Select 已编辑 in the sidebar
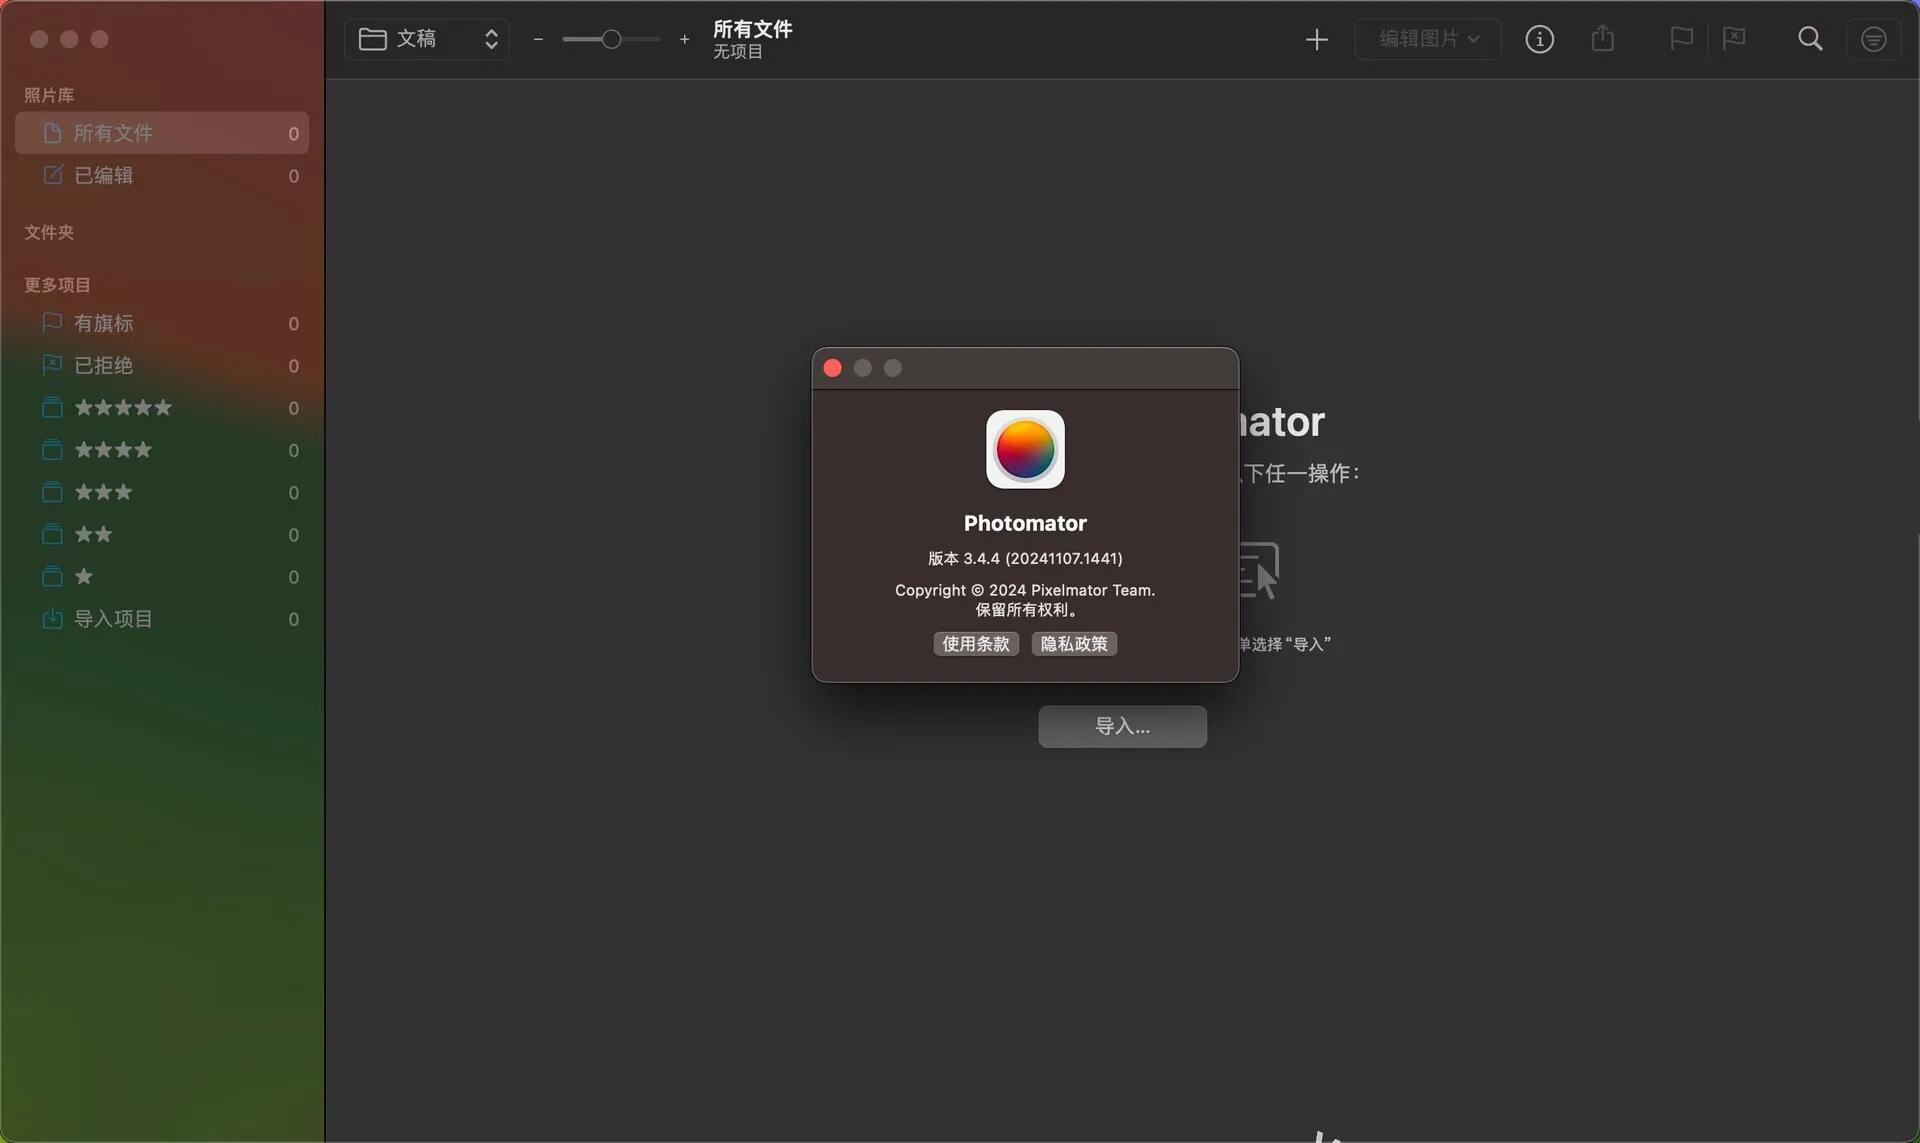 104,176
